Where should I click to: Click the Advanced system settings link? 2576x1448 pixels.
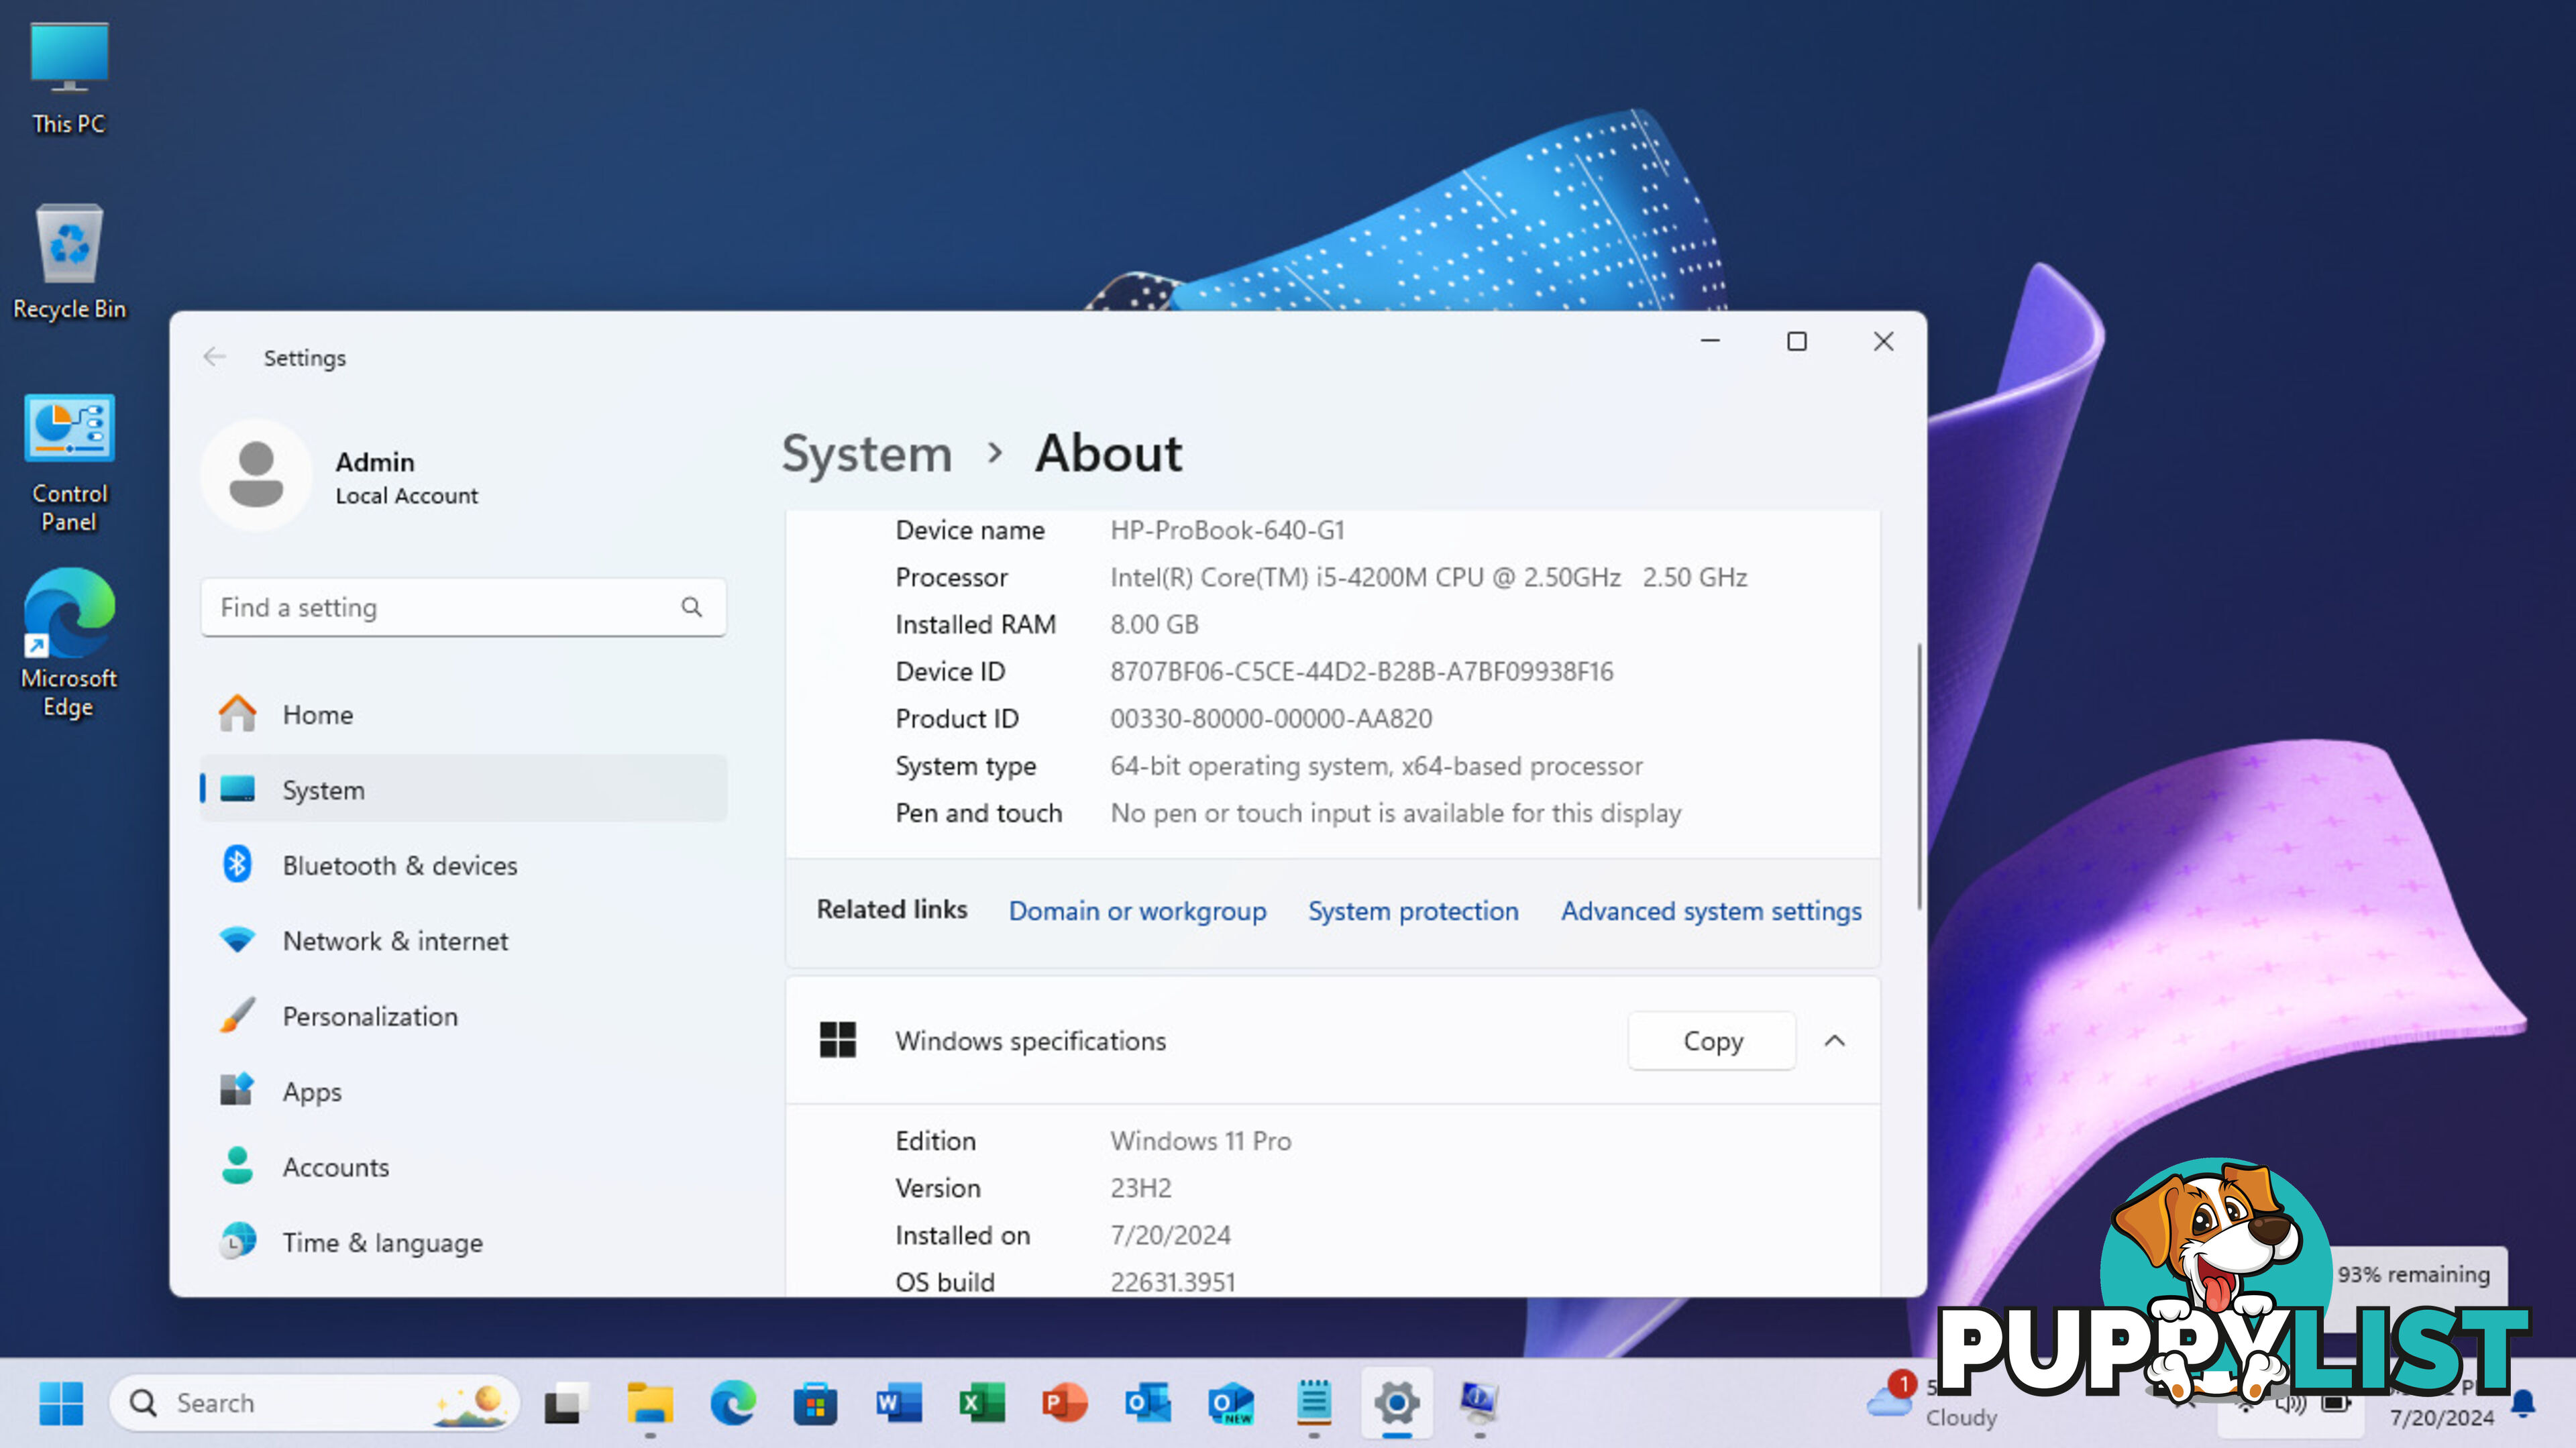tap(1711, 909)
